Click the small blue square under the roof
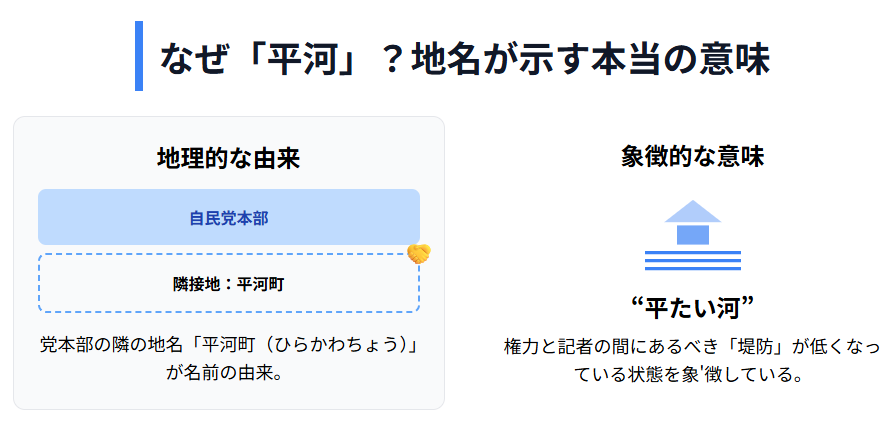 [x=693, y=235]
